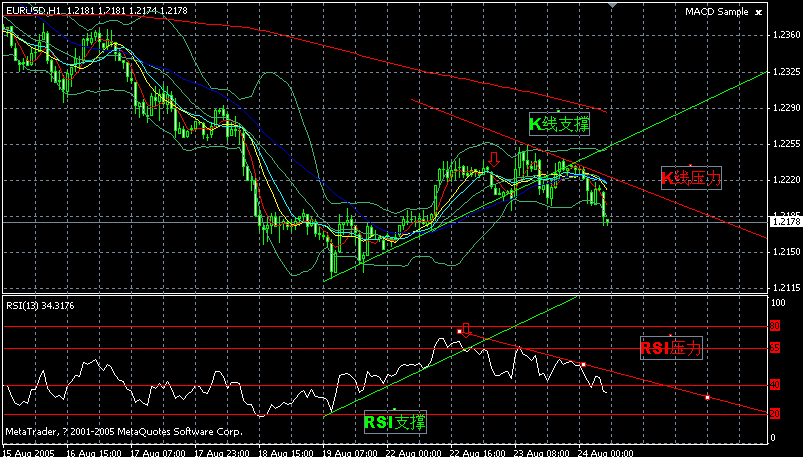Click the 23 Aug 08:00 time label
Screen dimensions: 803x457
click(542, 453)
